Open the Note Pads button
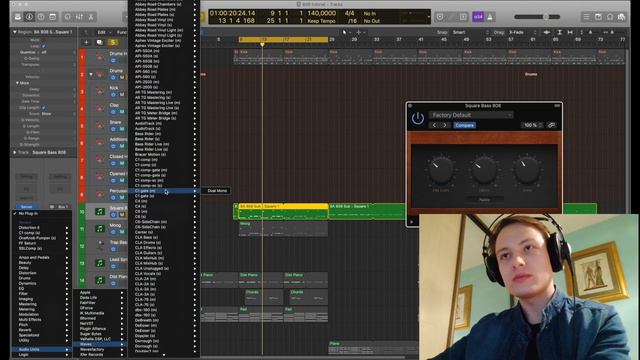 point(598,17)
